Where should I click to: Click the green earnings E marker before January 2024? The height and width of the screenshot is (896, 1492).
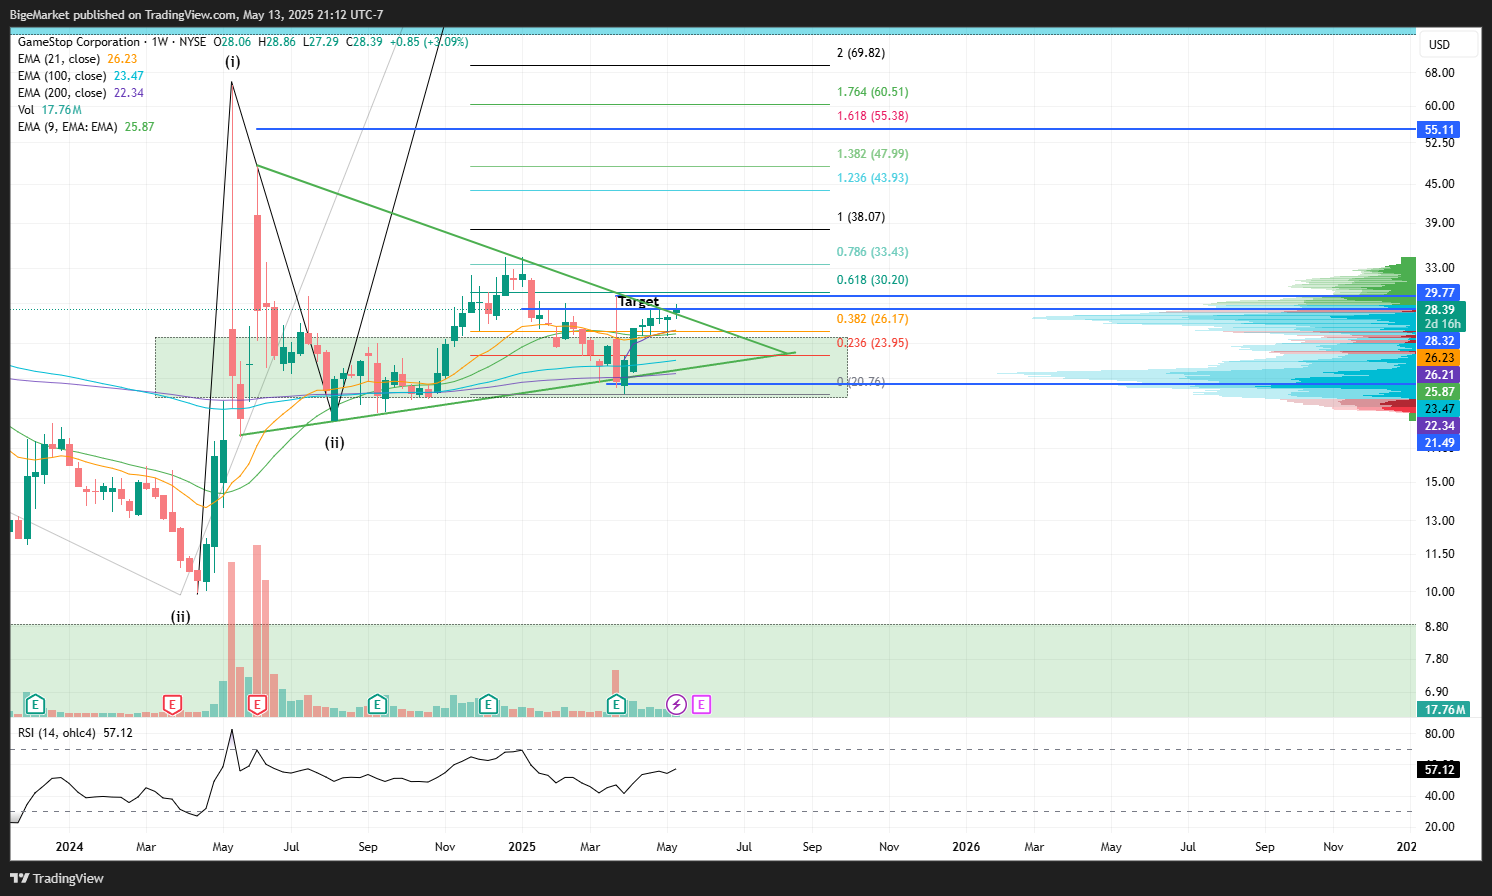click(x=35, y=705)
